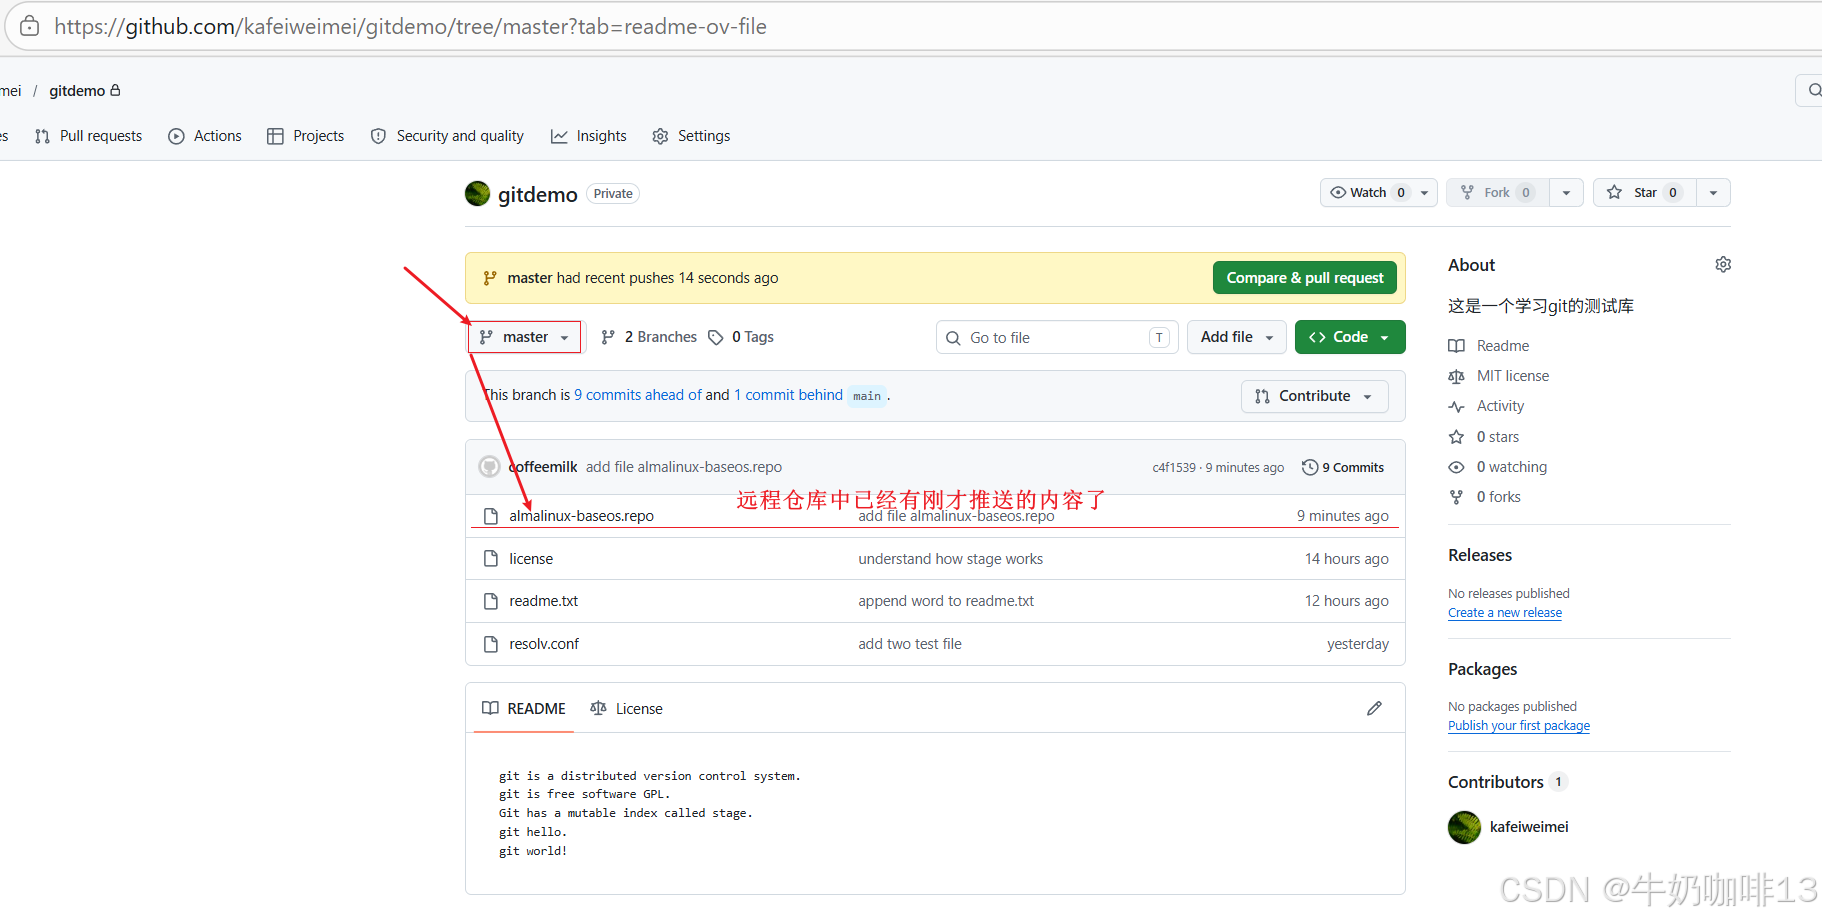Click Create a new release link
Image resolution: width=1822 pixels, height=922 pixels.
pos(1505,613)
